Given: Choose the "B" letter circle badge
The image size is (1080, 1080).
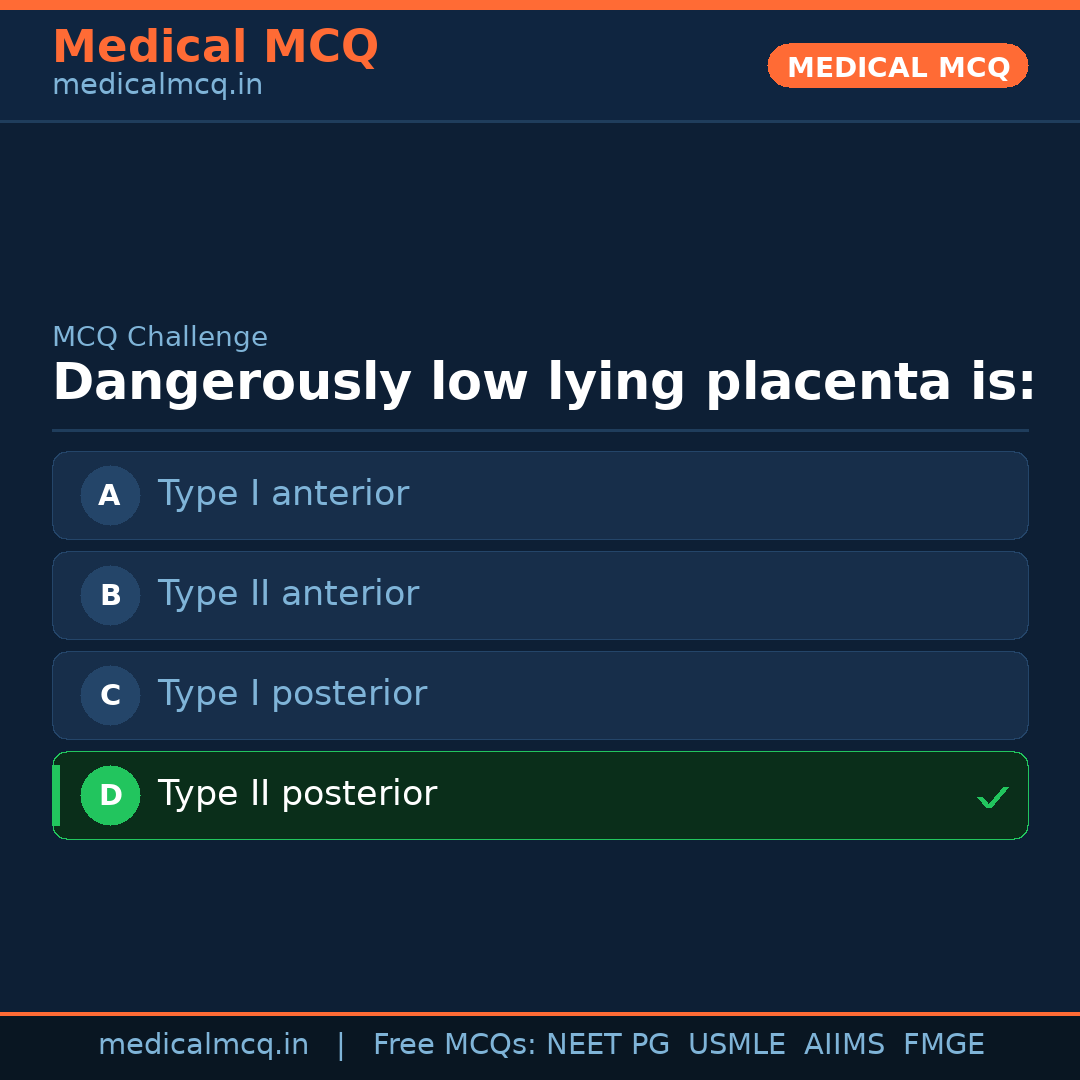Looking at the screenshot, I should (110, 595).
